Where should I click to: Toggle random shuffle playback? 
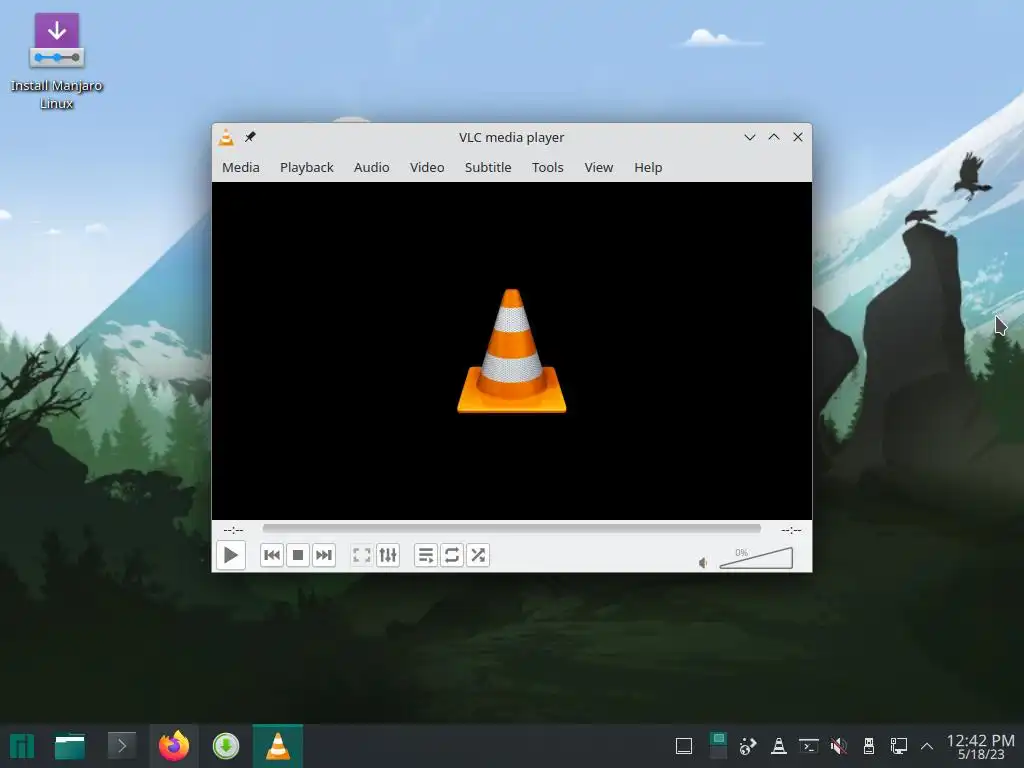478,555
